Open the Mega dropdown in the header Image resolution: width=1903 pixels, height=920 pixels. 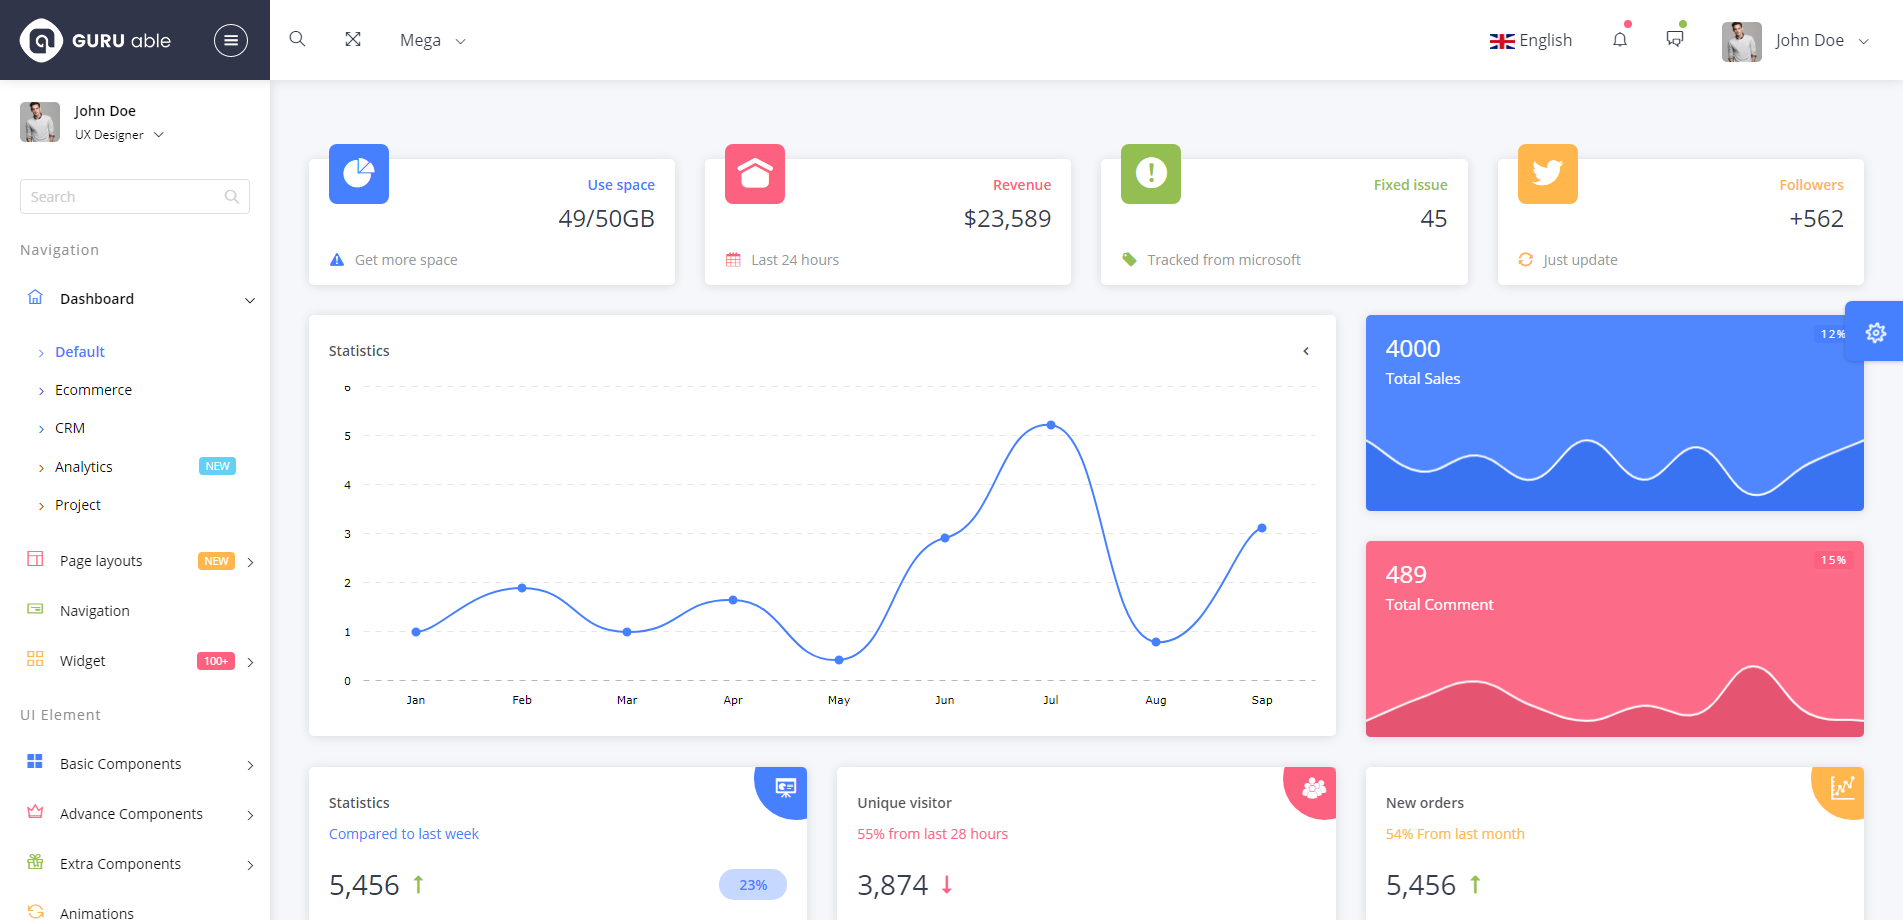[432, 40]
